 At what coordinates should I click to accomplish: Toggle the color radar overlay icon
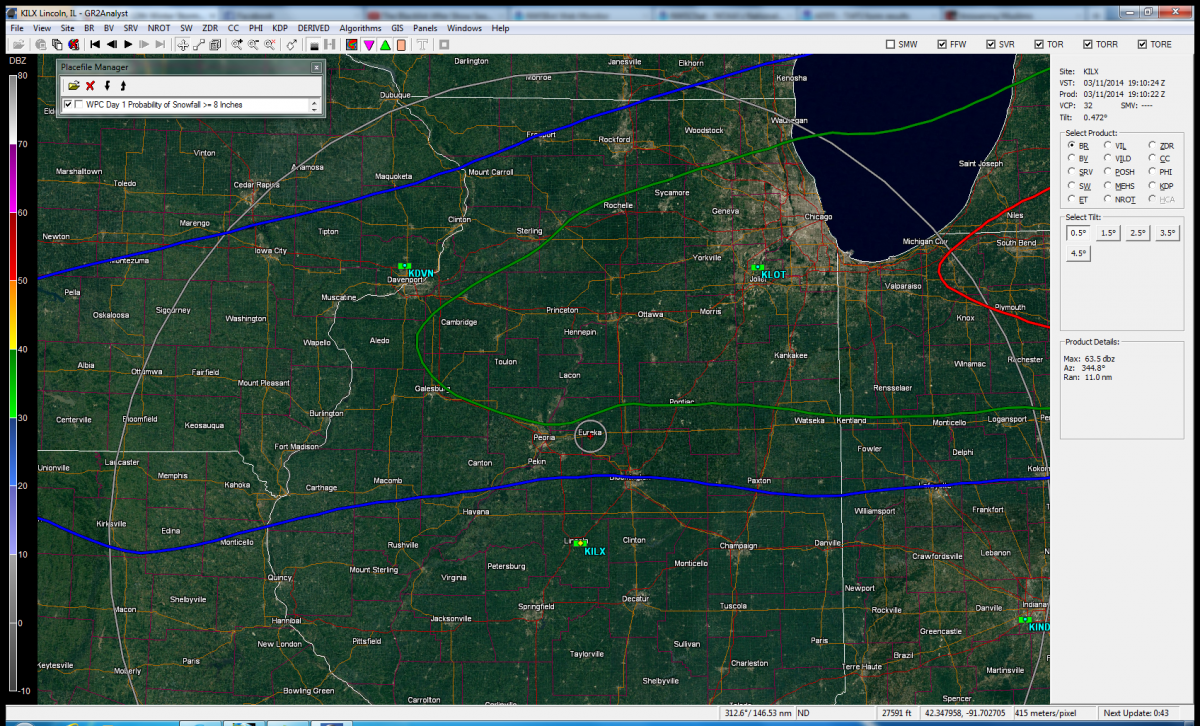(x=351, y=45)
